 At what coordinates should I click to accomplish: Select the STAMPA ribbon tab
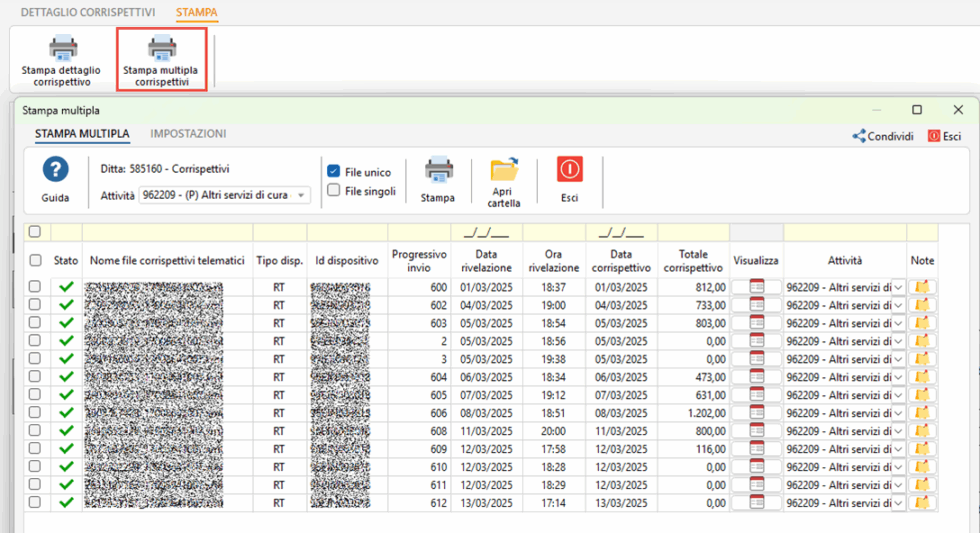click(x=197, y=12)
